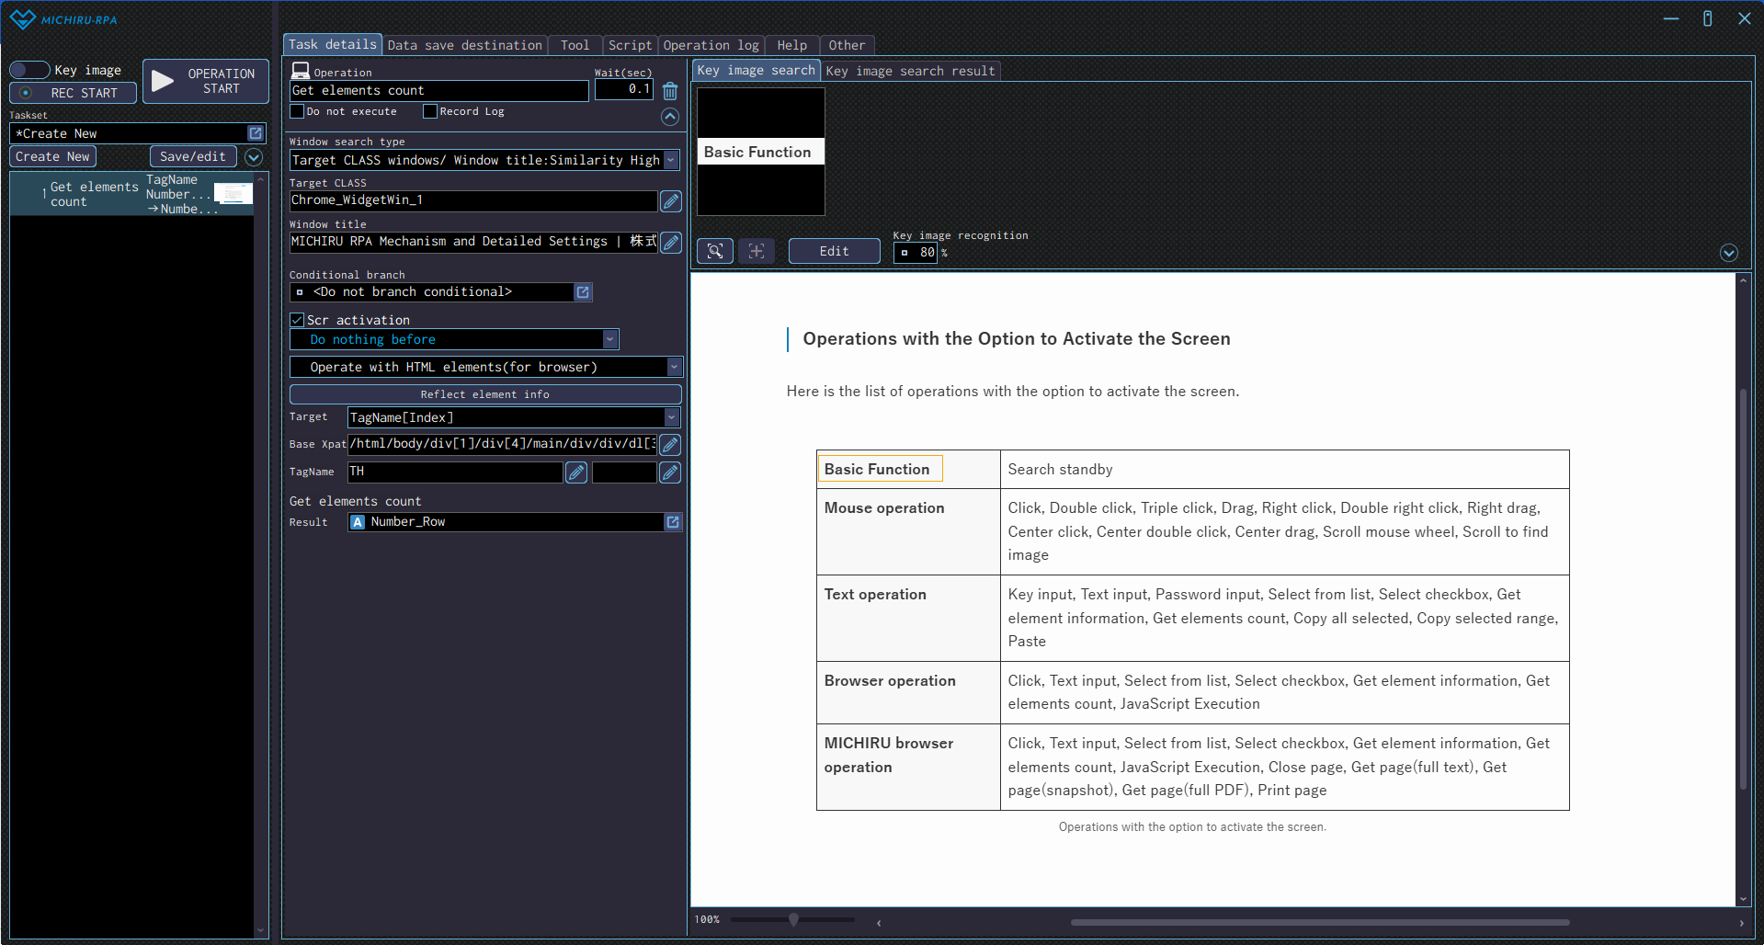This screenshot has width=1764, height=946.
Task: Open the Taskset selector icon
Action: (255, 134)
